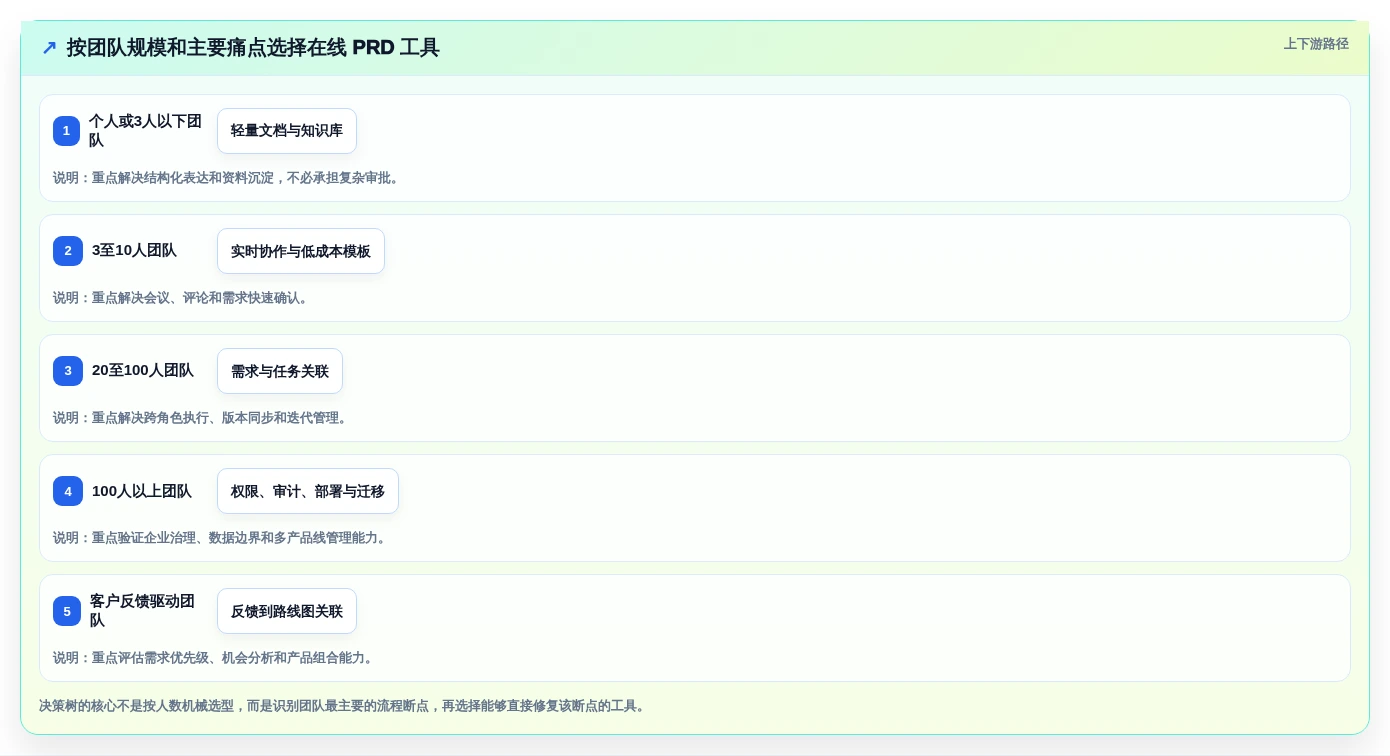This screenshot has width=1390, height=756.
Task: Click the note about 结构化表达和资料沉淀
Action: 227,178
